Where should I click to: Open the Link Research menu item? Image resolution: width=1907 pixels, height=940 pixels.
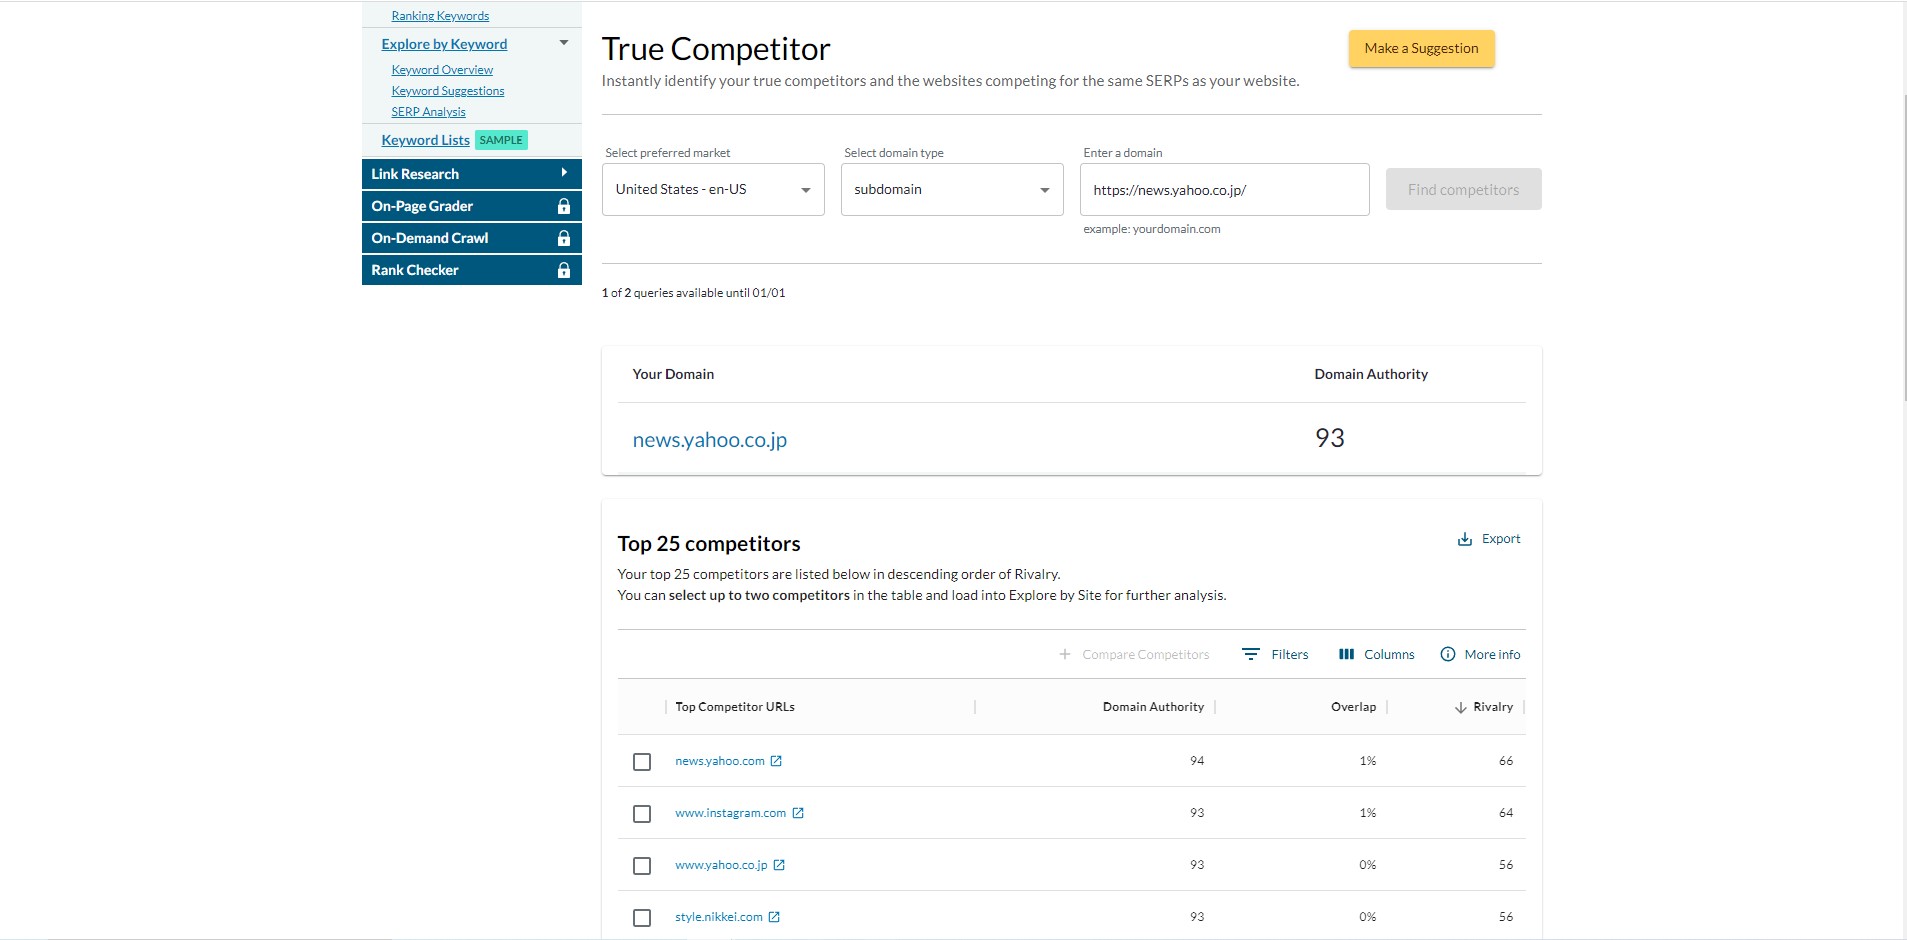point(471,174)
